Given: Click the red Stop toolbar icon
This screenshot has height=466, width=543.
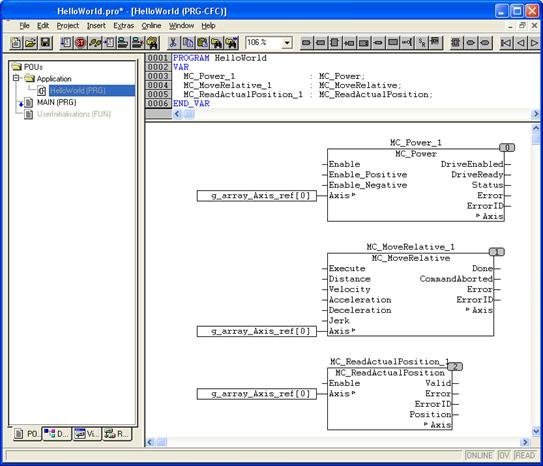Looking at the screenshot, I should pyautogui.click(x=80, y=43).
